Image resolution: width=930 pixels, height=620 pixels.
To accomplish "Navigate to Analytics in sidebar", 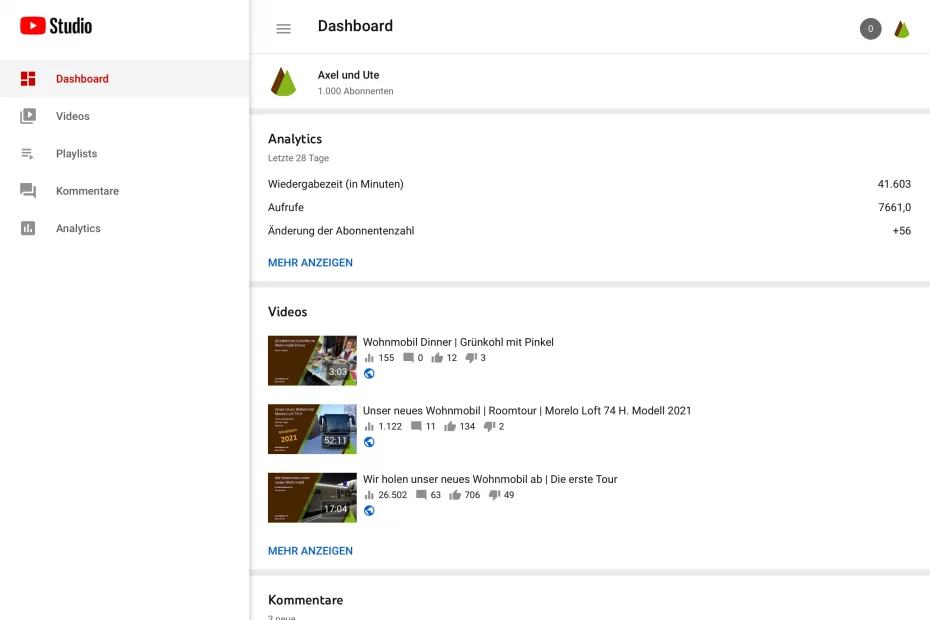I will click(78, 229).
